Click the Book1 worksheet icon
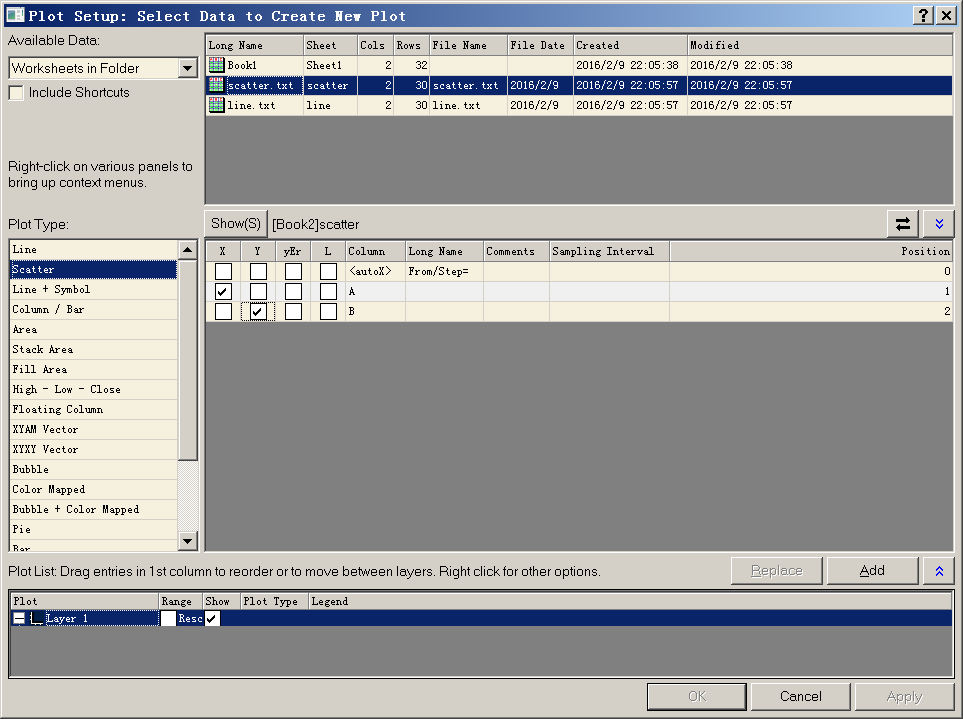963x719 pixels. click(217, 64)
